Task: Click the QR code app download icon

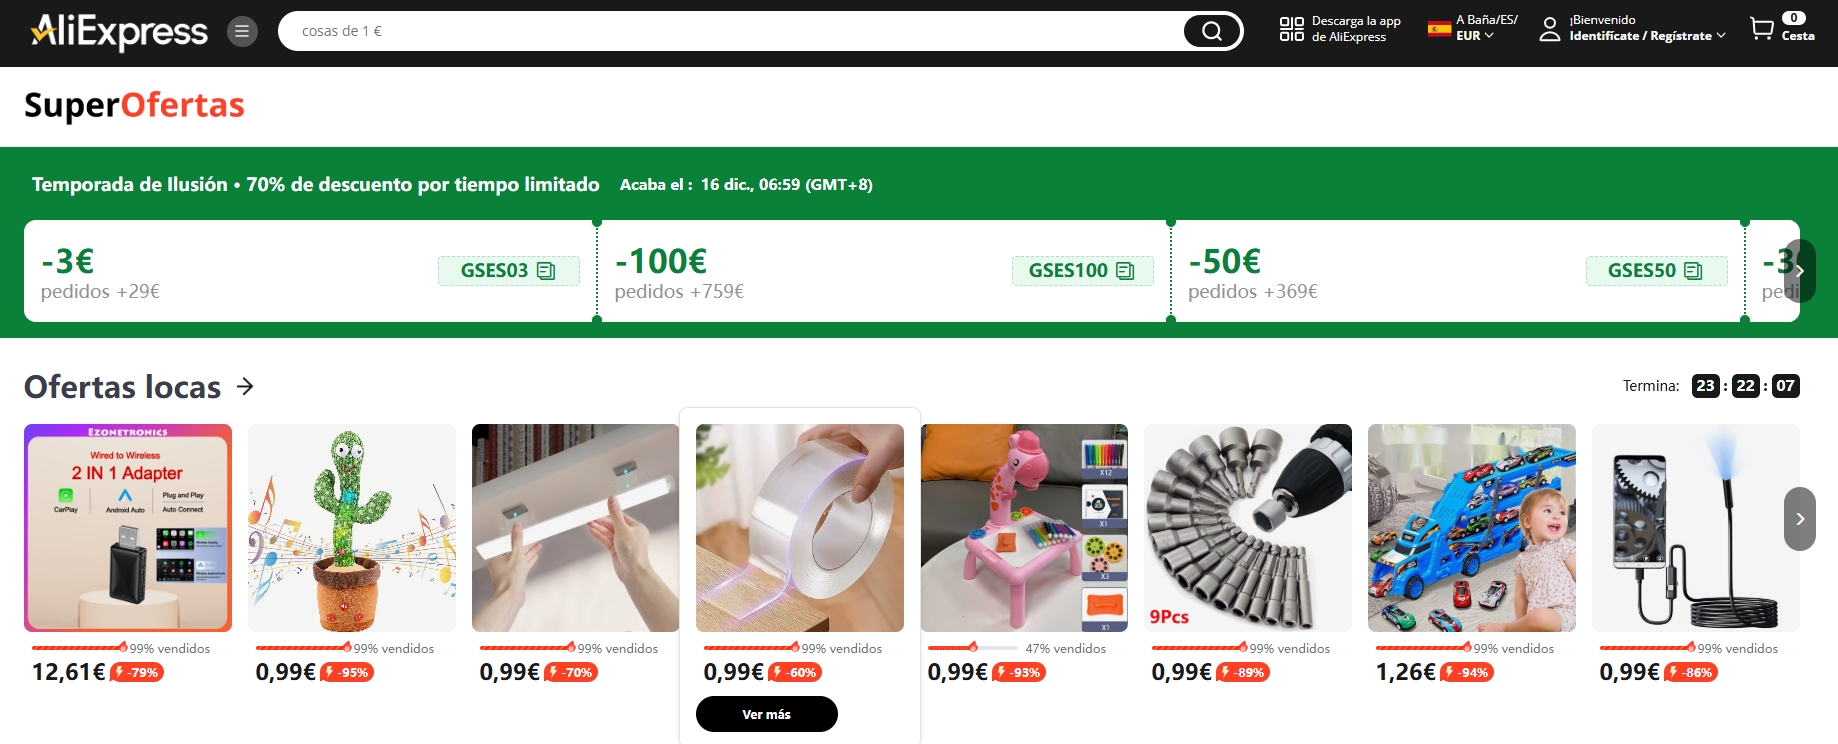Action: tap(1292, 29)
